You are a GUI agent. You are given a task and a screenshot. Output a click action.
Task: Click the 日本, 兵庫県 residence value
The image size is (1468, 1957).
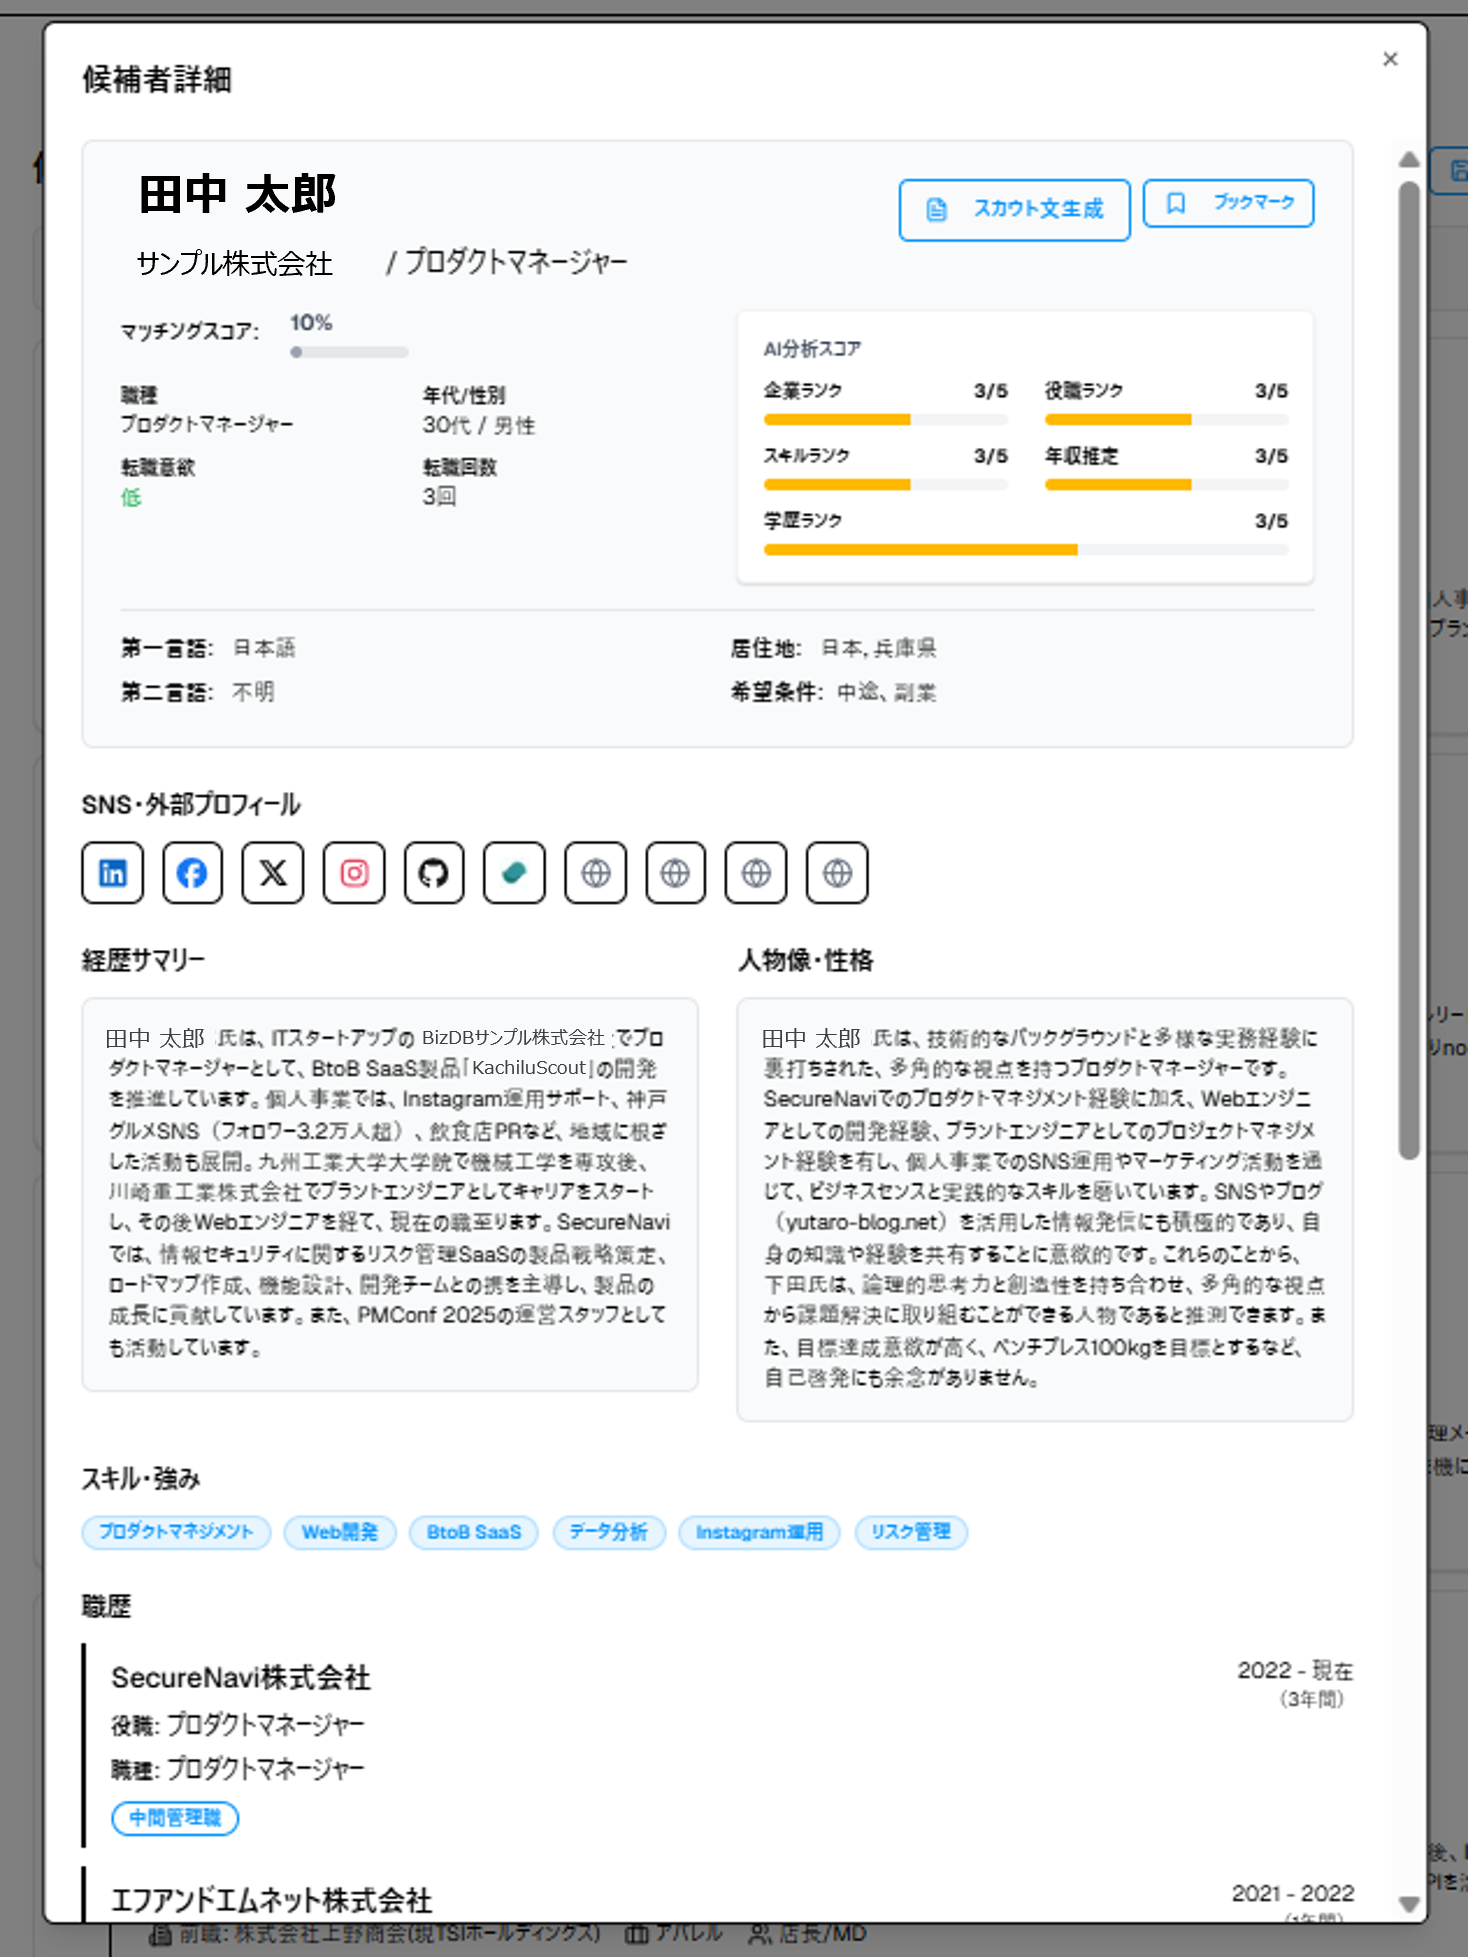click(879, 648)
